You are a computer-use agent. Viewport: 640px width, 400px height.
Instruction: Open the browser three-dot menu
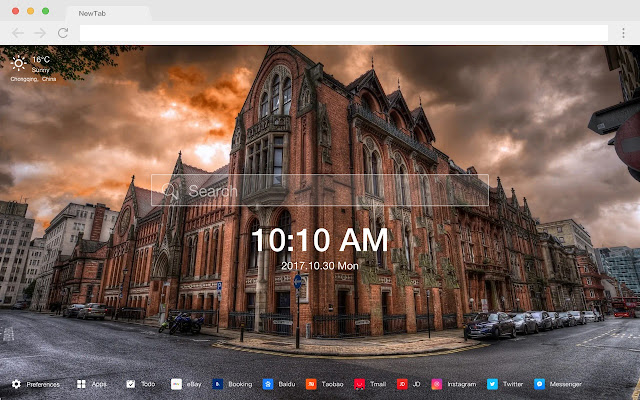(623, 33)
